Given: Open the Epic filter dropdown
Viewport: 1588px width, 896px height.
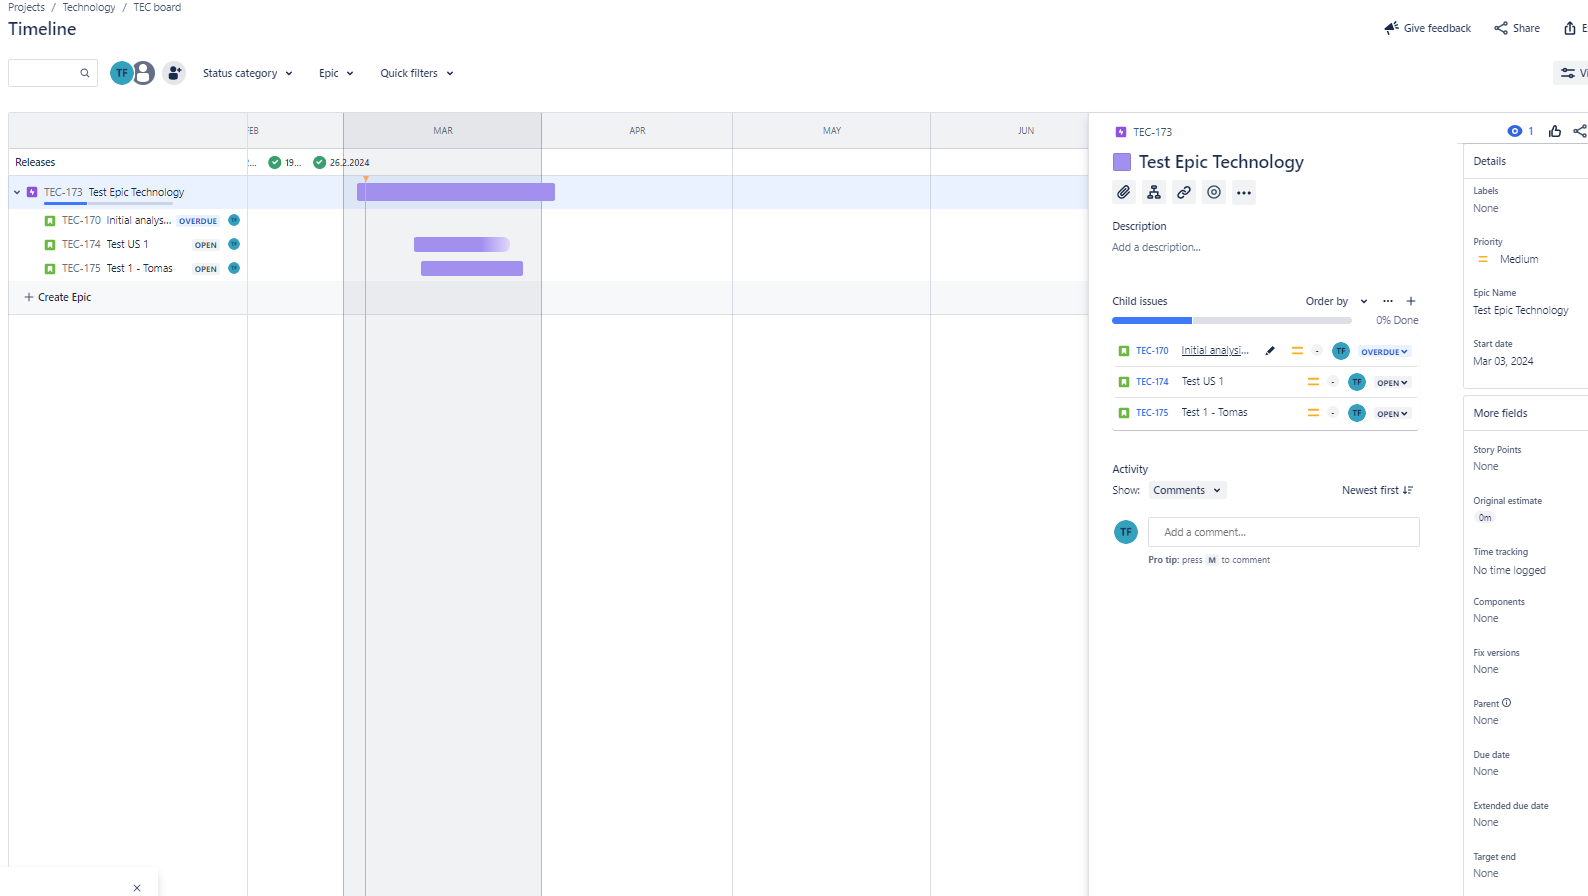Looking at the screenshot, I should click(336, 73).
